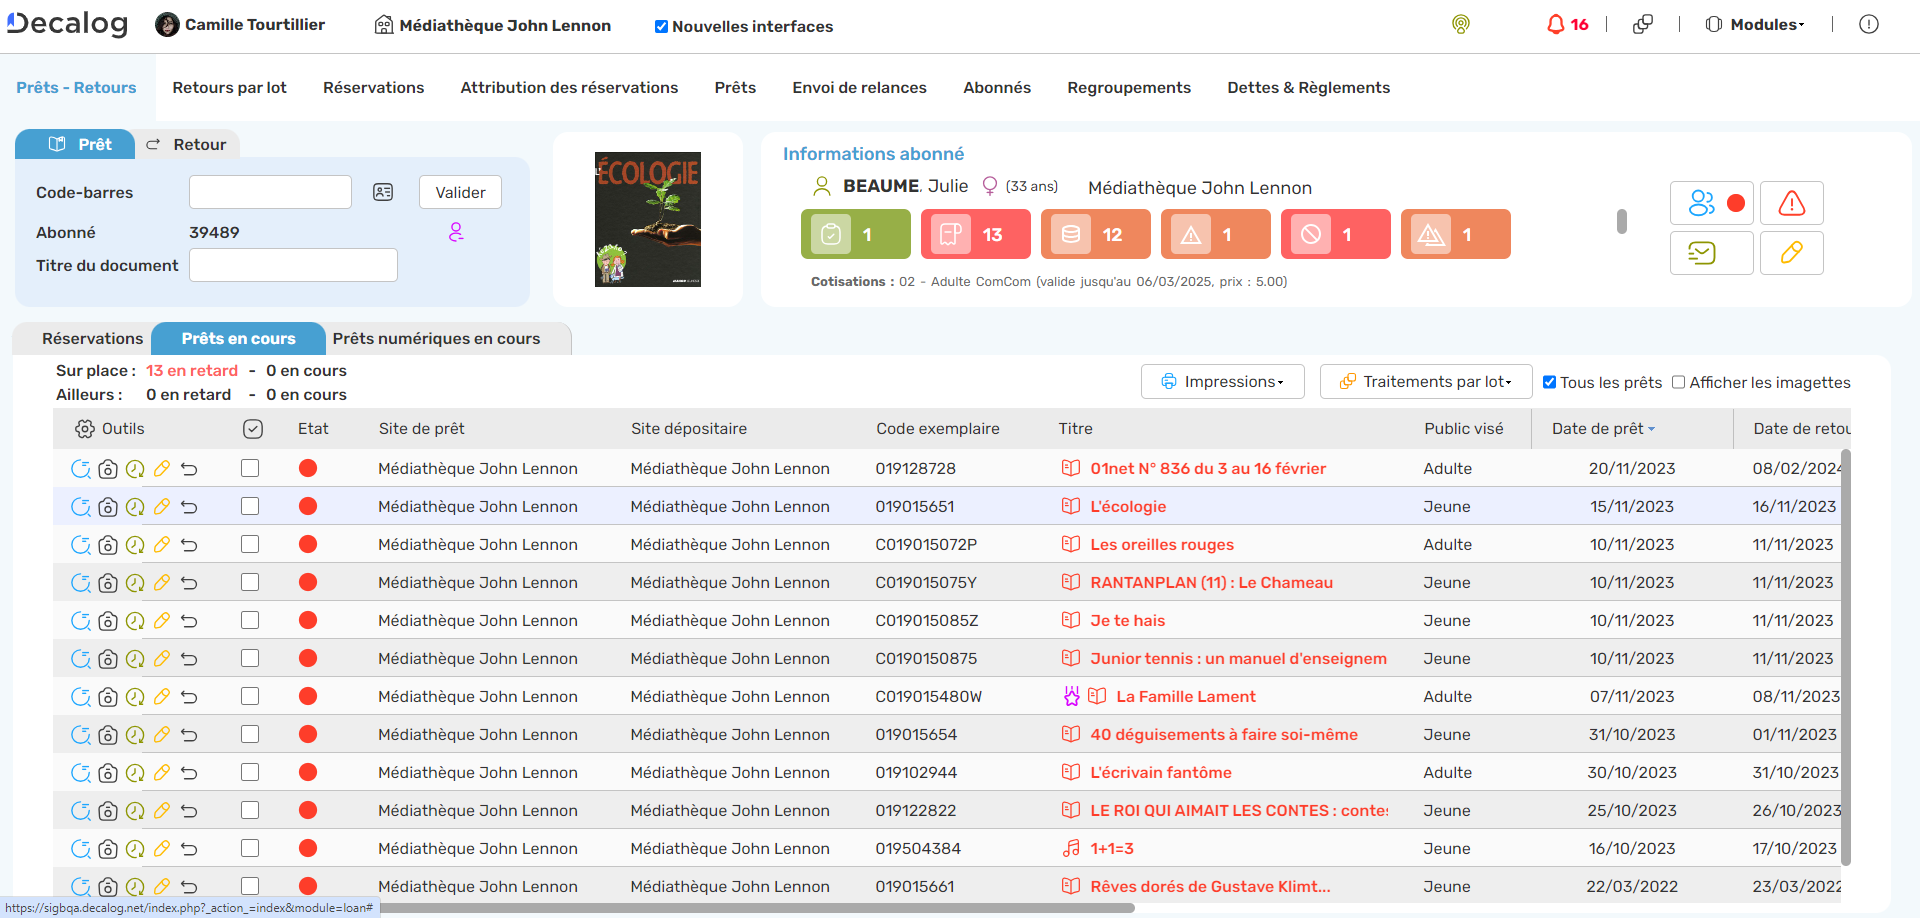Open the abonné card lookup icon near Code-barres
Image resolution: width=1920 pixels, height=918 pixels.
383,192
